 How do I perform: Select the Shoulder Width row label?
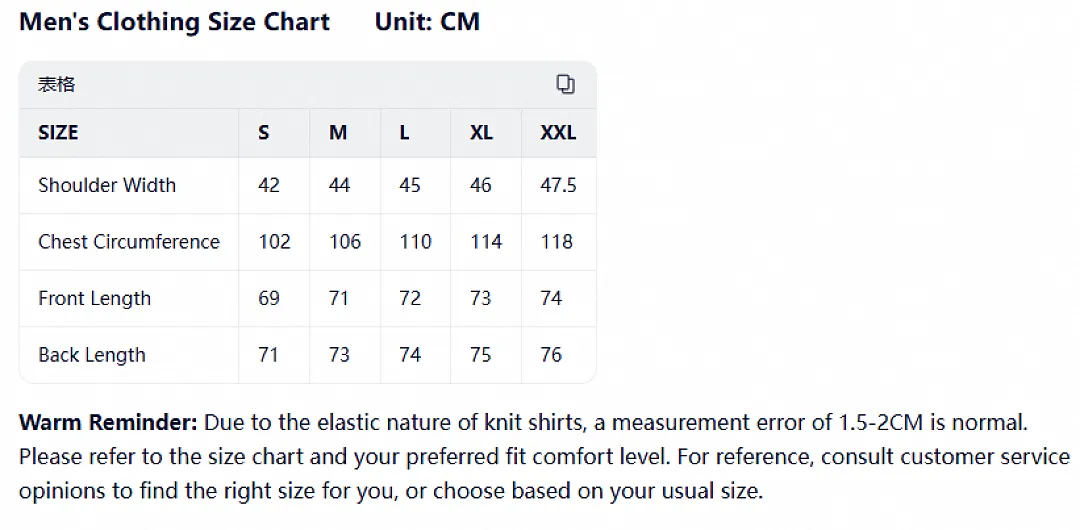(x=107, y=185)
